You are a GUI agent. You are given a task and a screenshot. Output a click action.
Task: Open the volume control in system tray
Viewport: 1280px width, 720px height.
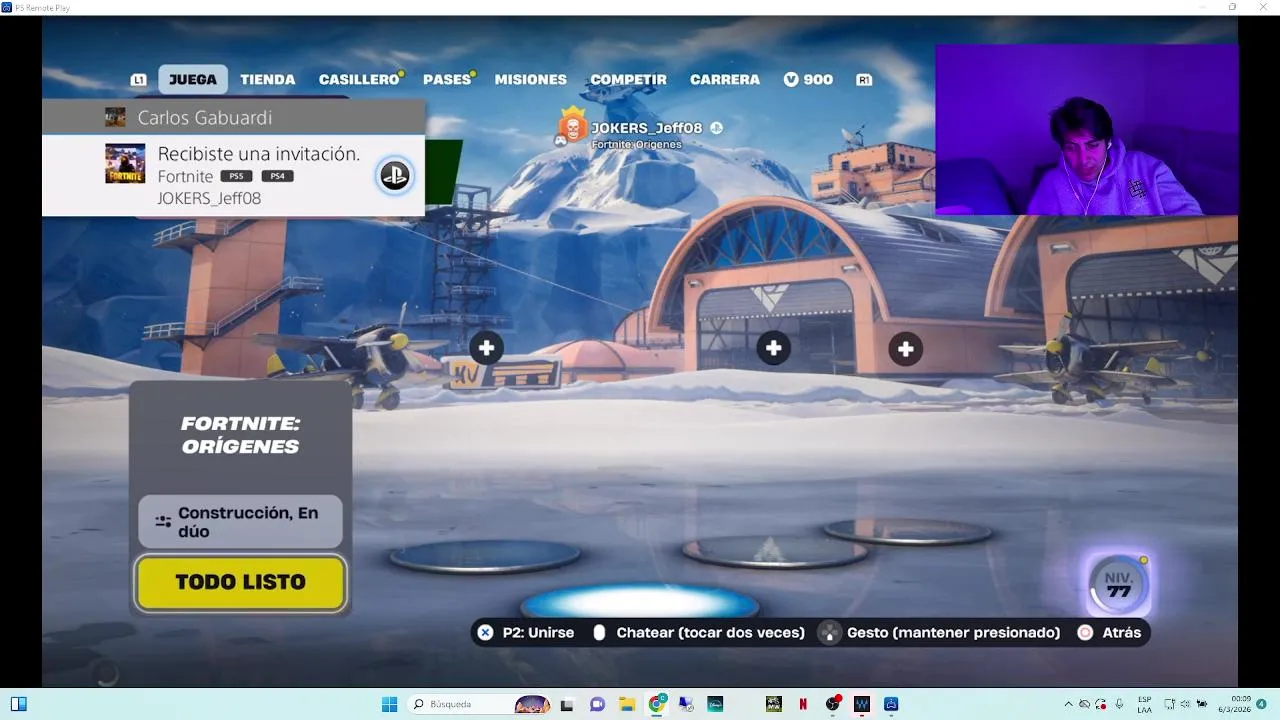click(1185, 704)
